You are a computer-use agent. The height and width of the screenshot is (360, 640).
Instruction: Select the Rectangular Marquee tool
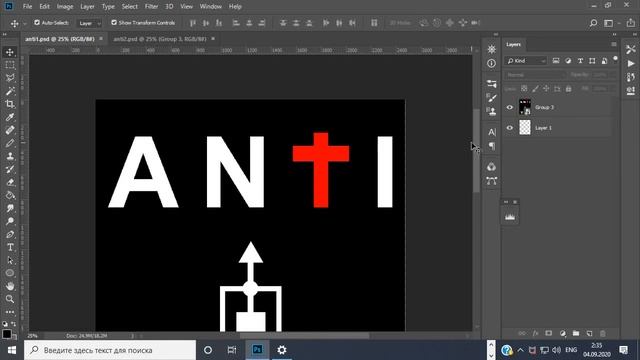(x=10, y=65)
